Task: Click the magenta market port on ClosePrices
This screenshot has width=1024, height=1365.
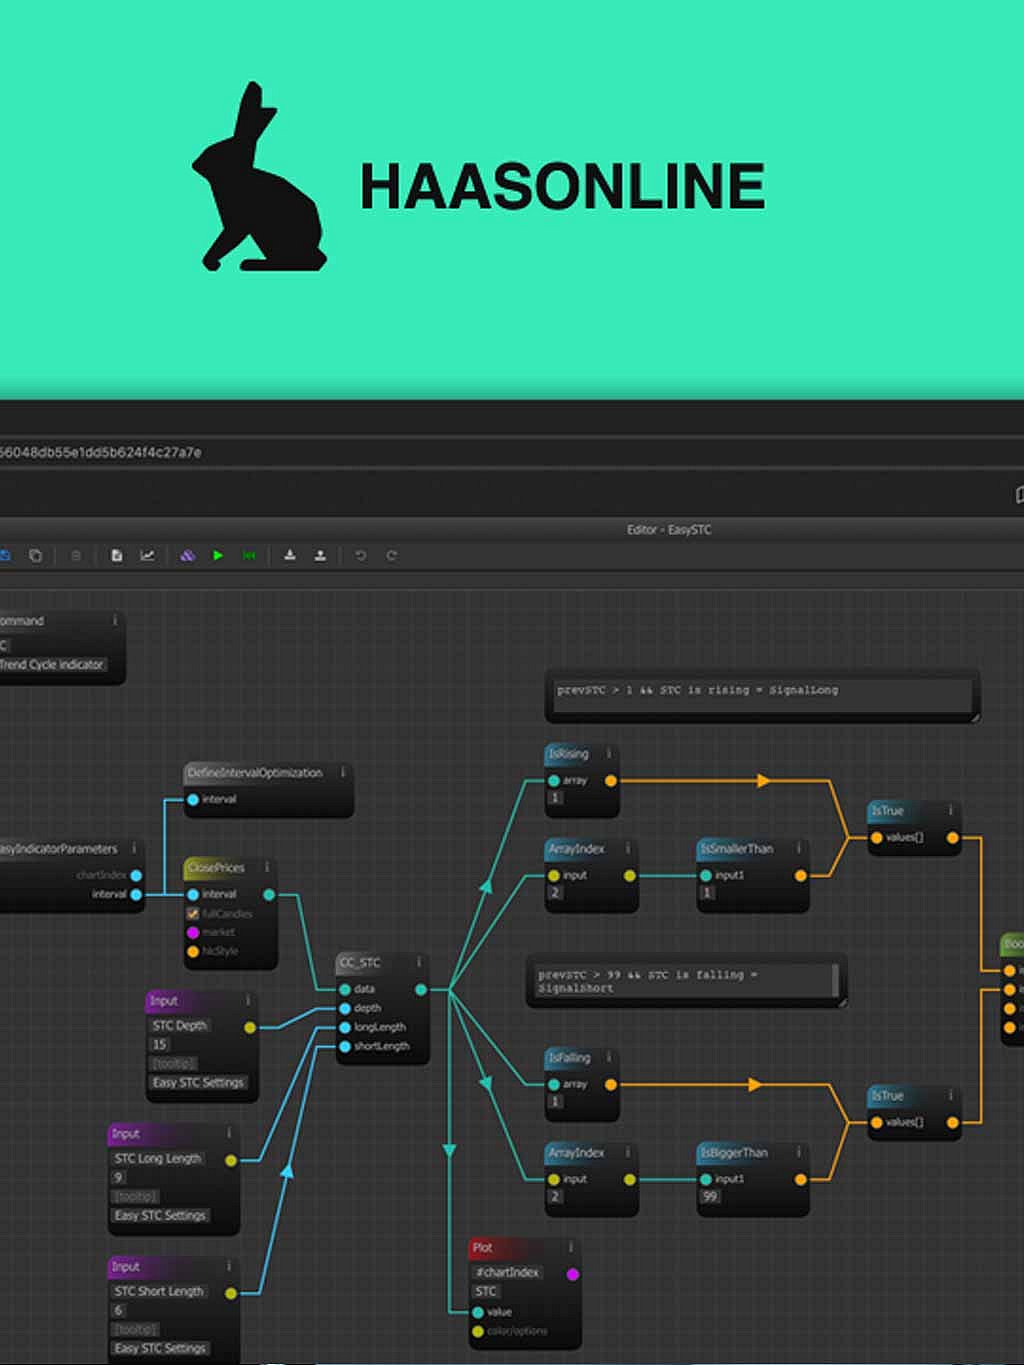Action: point(193,932)
